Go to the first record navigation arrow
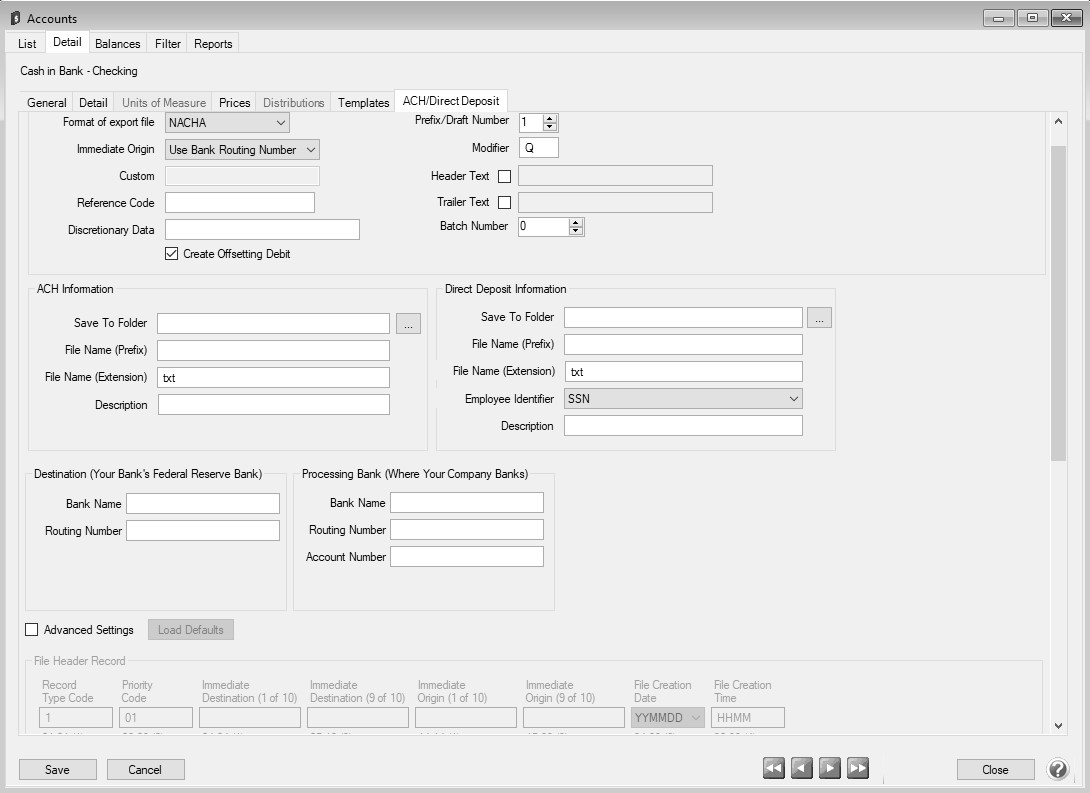1090x793 pixels. (773, 768)
